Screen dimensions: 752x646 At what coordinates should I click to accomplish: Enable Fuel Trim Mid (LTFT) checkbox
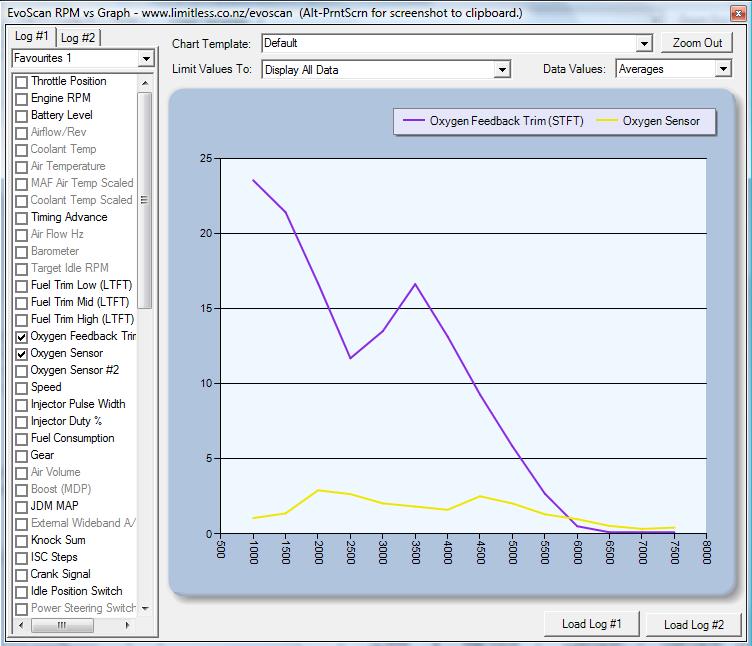(21, 303)
